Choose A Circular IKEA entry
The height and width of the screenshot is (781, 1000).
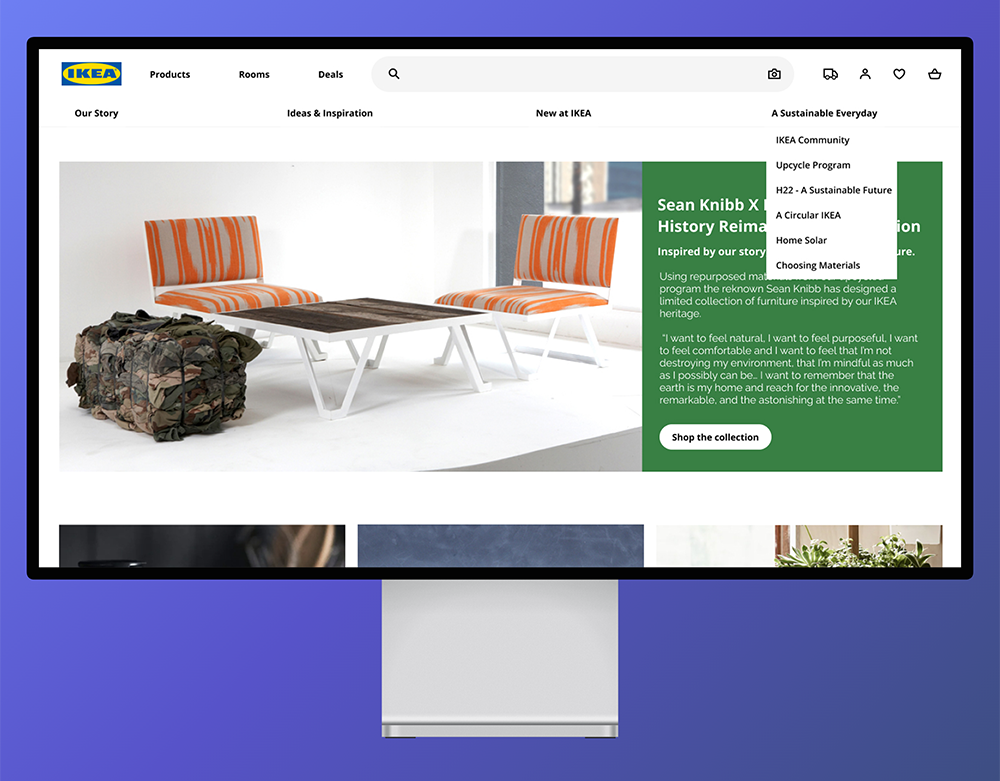click(808, 215)
